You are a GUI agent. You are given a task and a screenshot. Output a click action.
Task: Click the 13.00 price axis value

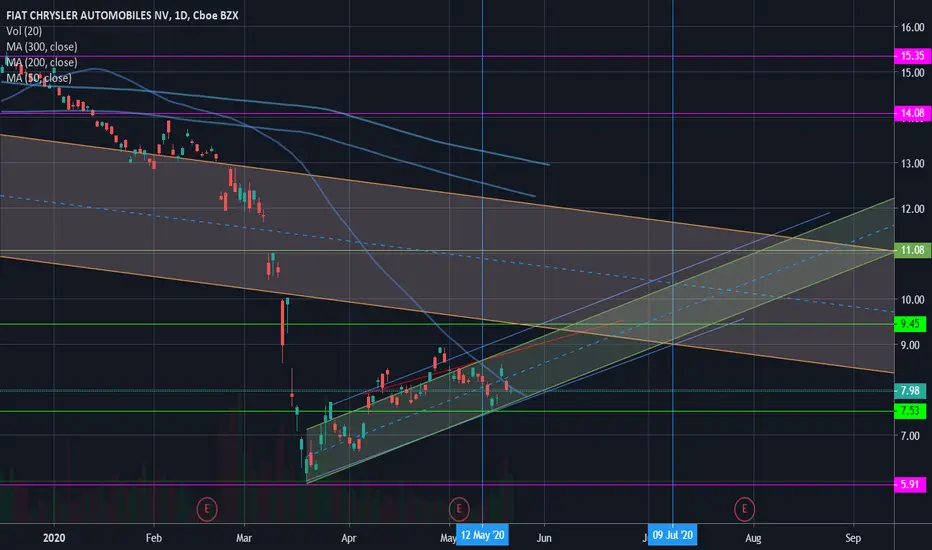tap(912, 164)
